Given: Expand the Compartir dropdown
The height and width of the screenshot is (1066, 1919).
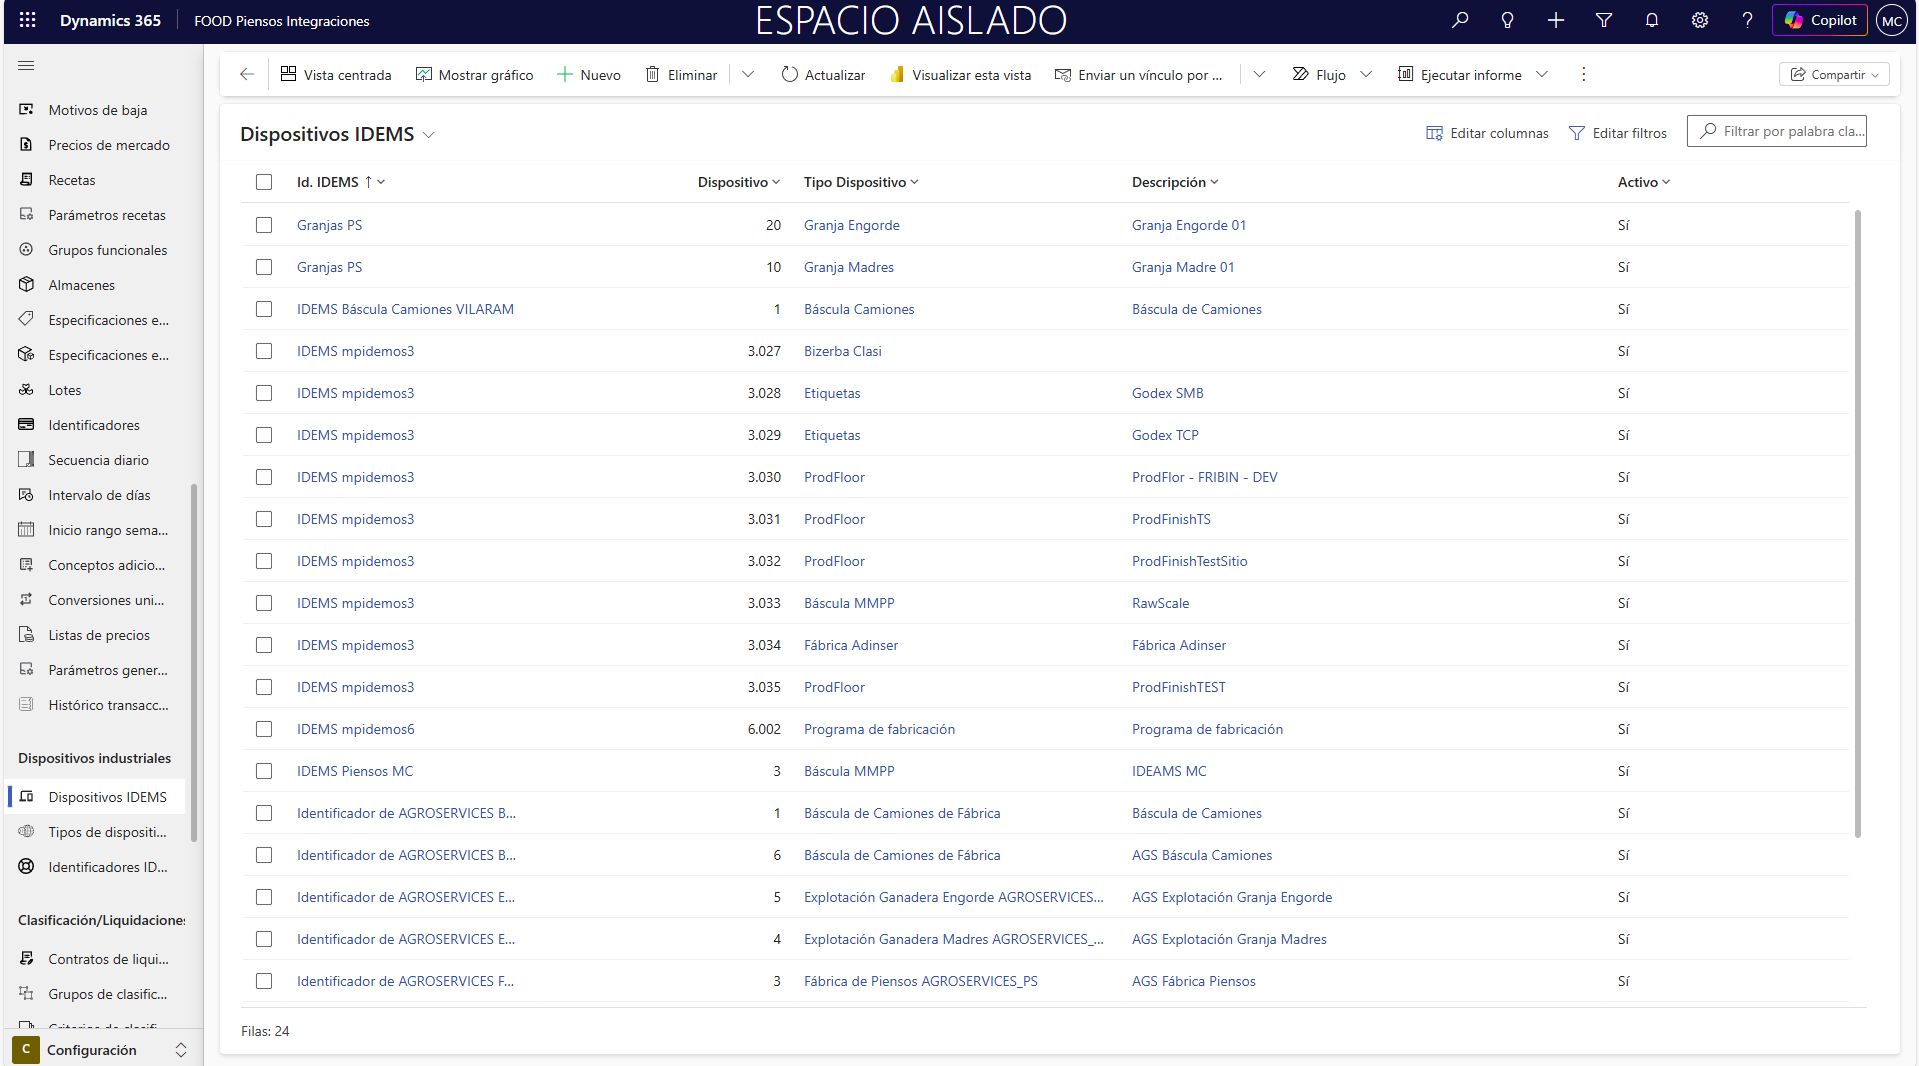Looking at the screenshot, I should 1835,75.
